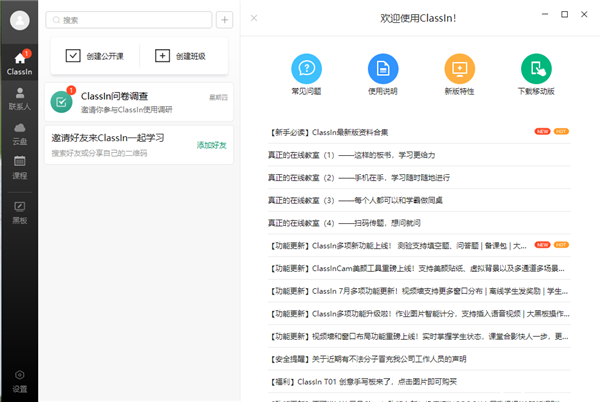Focus the 搜索 search input field
This screenshot has width=600, height=402.
pyautogui.click(x=130, y=19)
